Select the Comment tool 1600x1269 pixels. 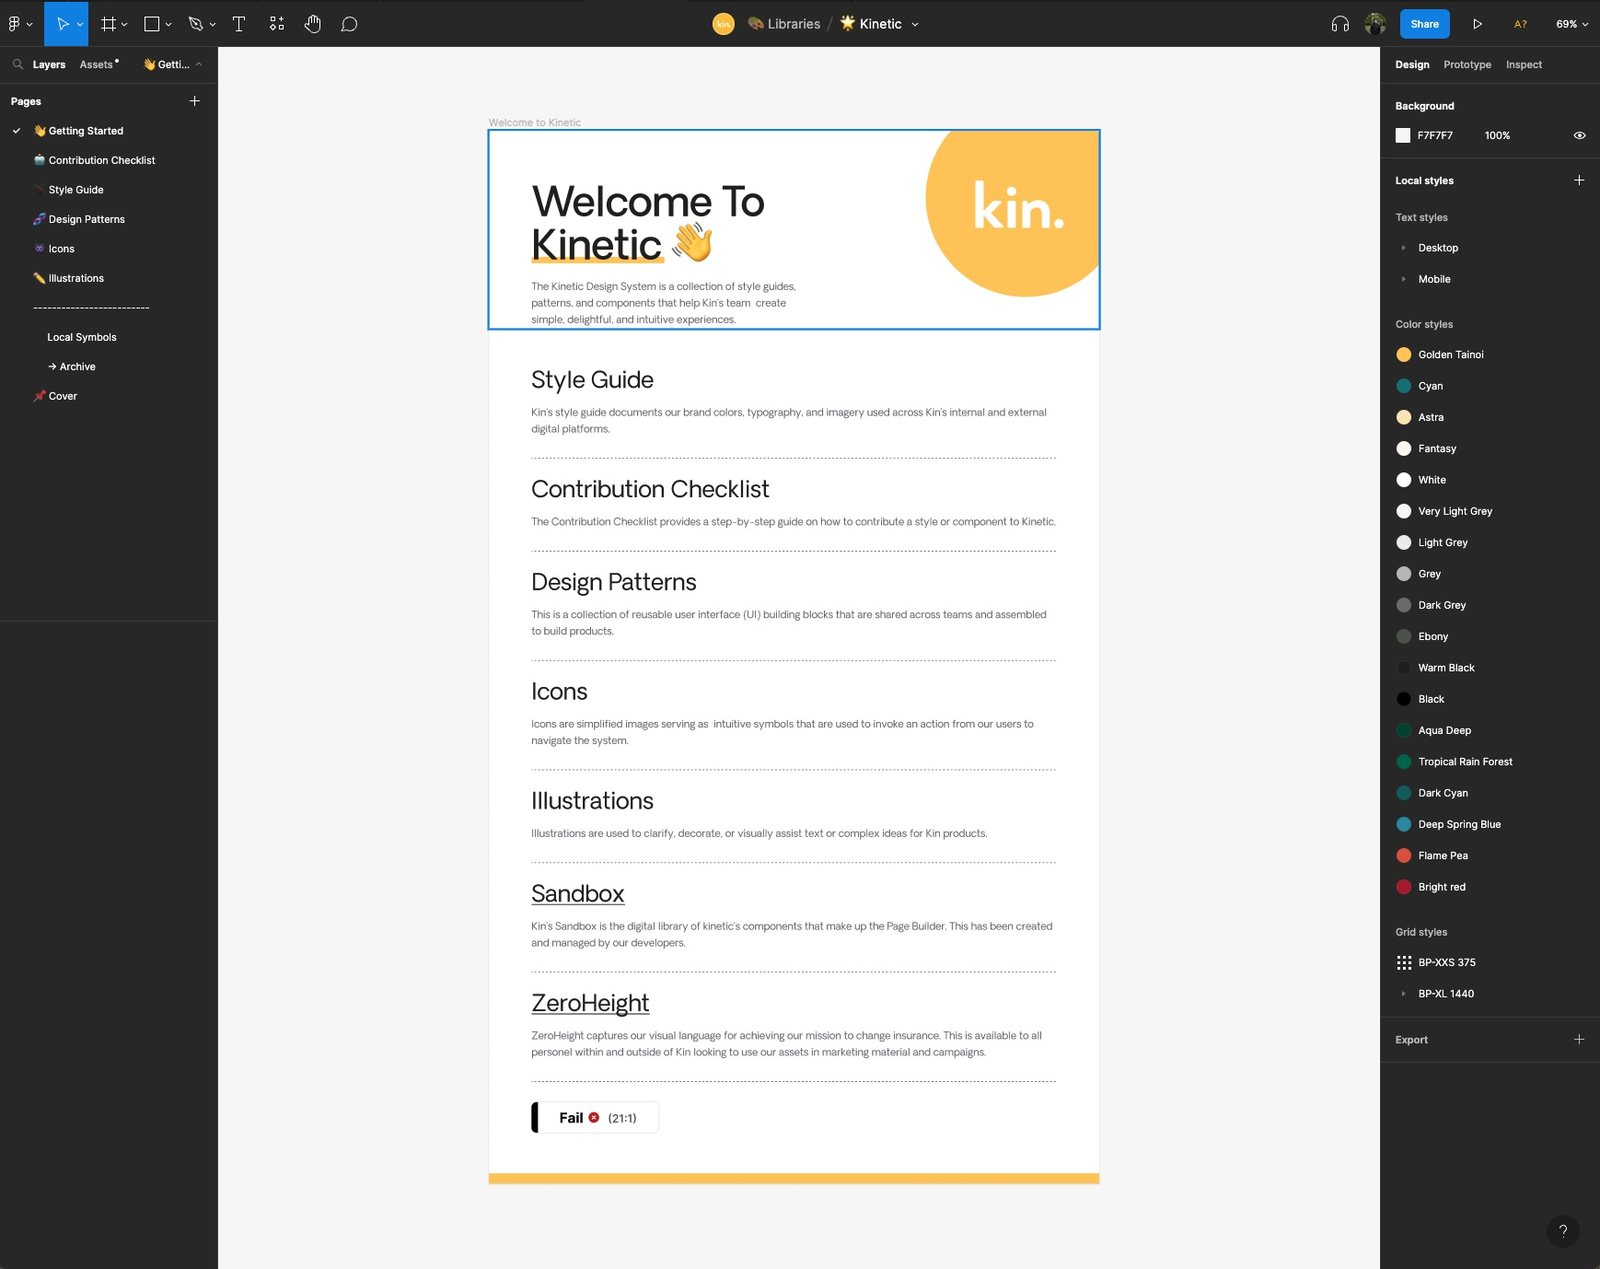(349, 23)
